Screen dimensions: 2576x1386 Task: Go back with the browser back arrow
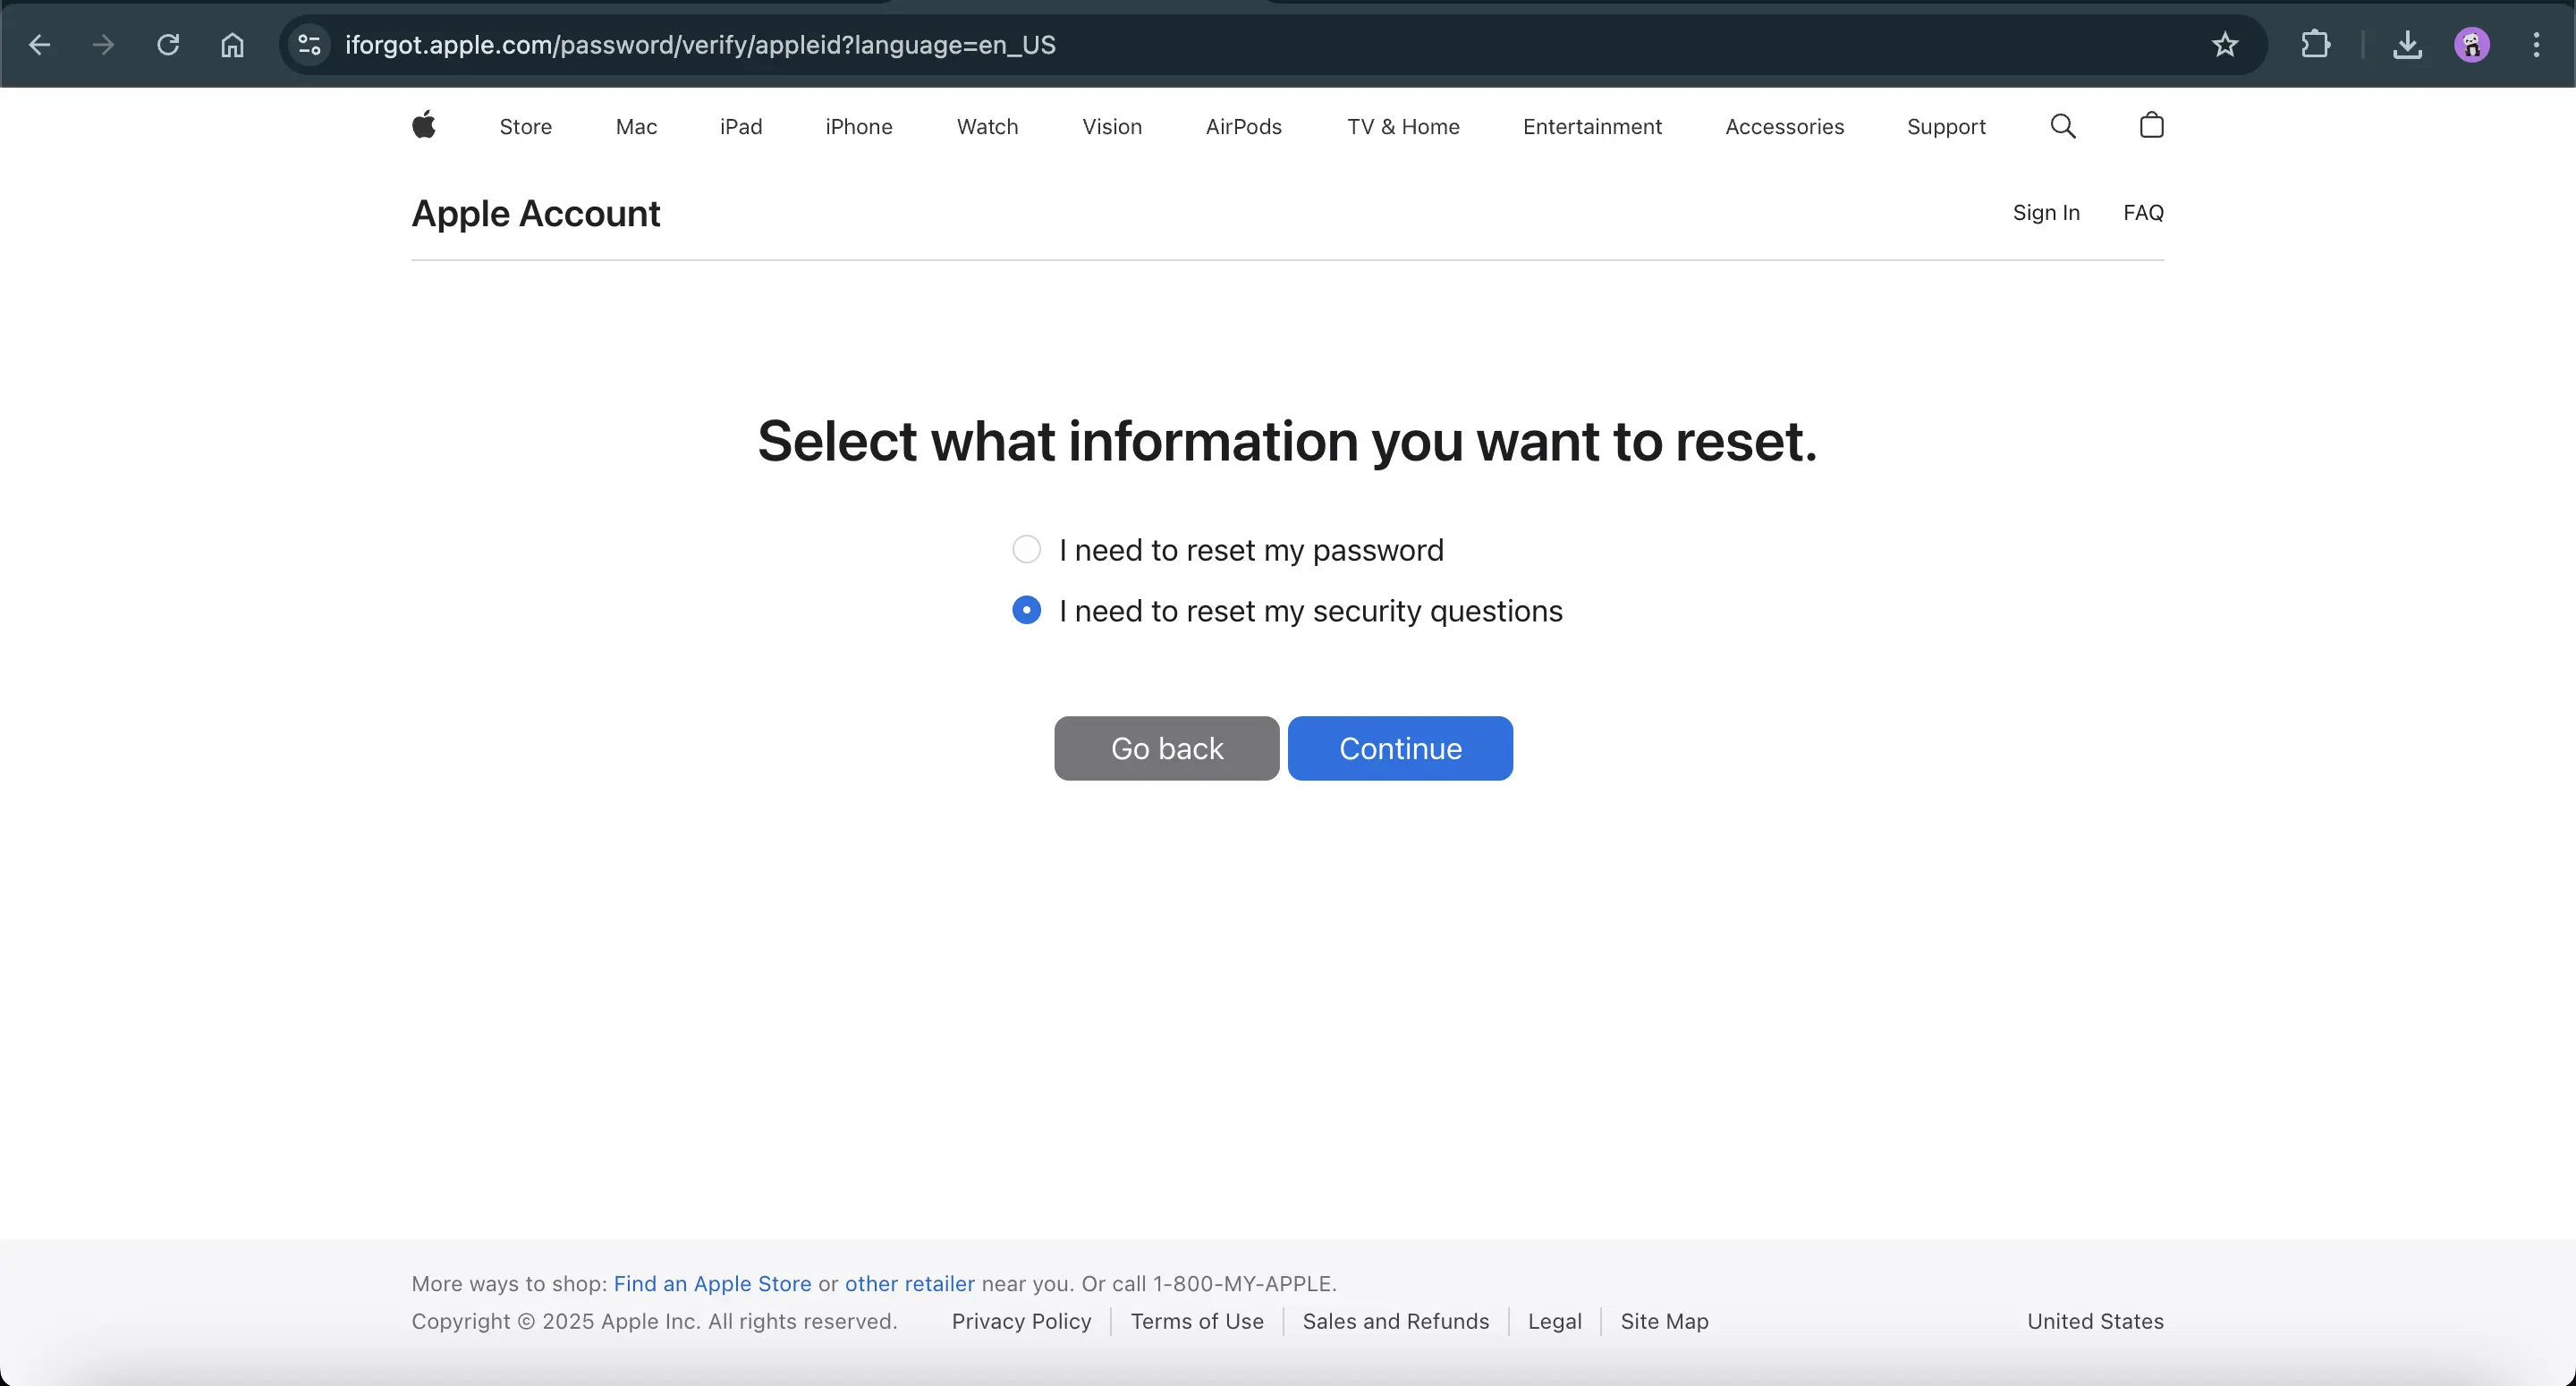(x=39, y=45)
